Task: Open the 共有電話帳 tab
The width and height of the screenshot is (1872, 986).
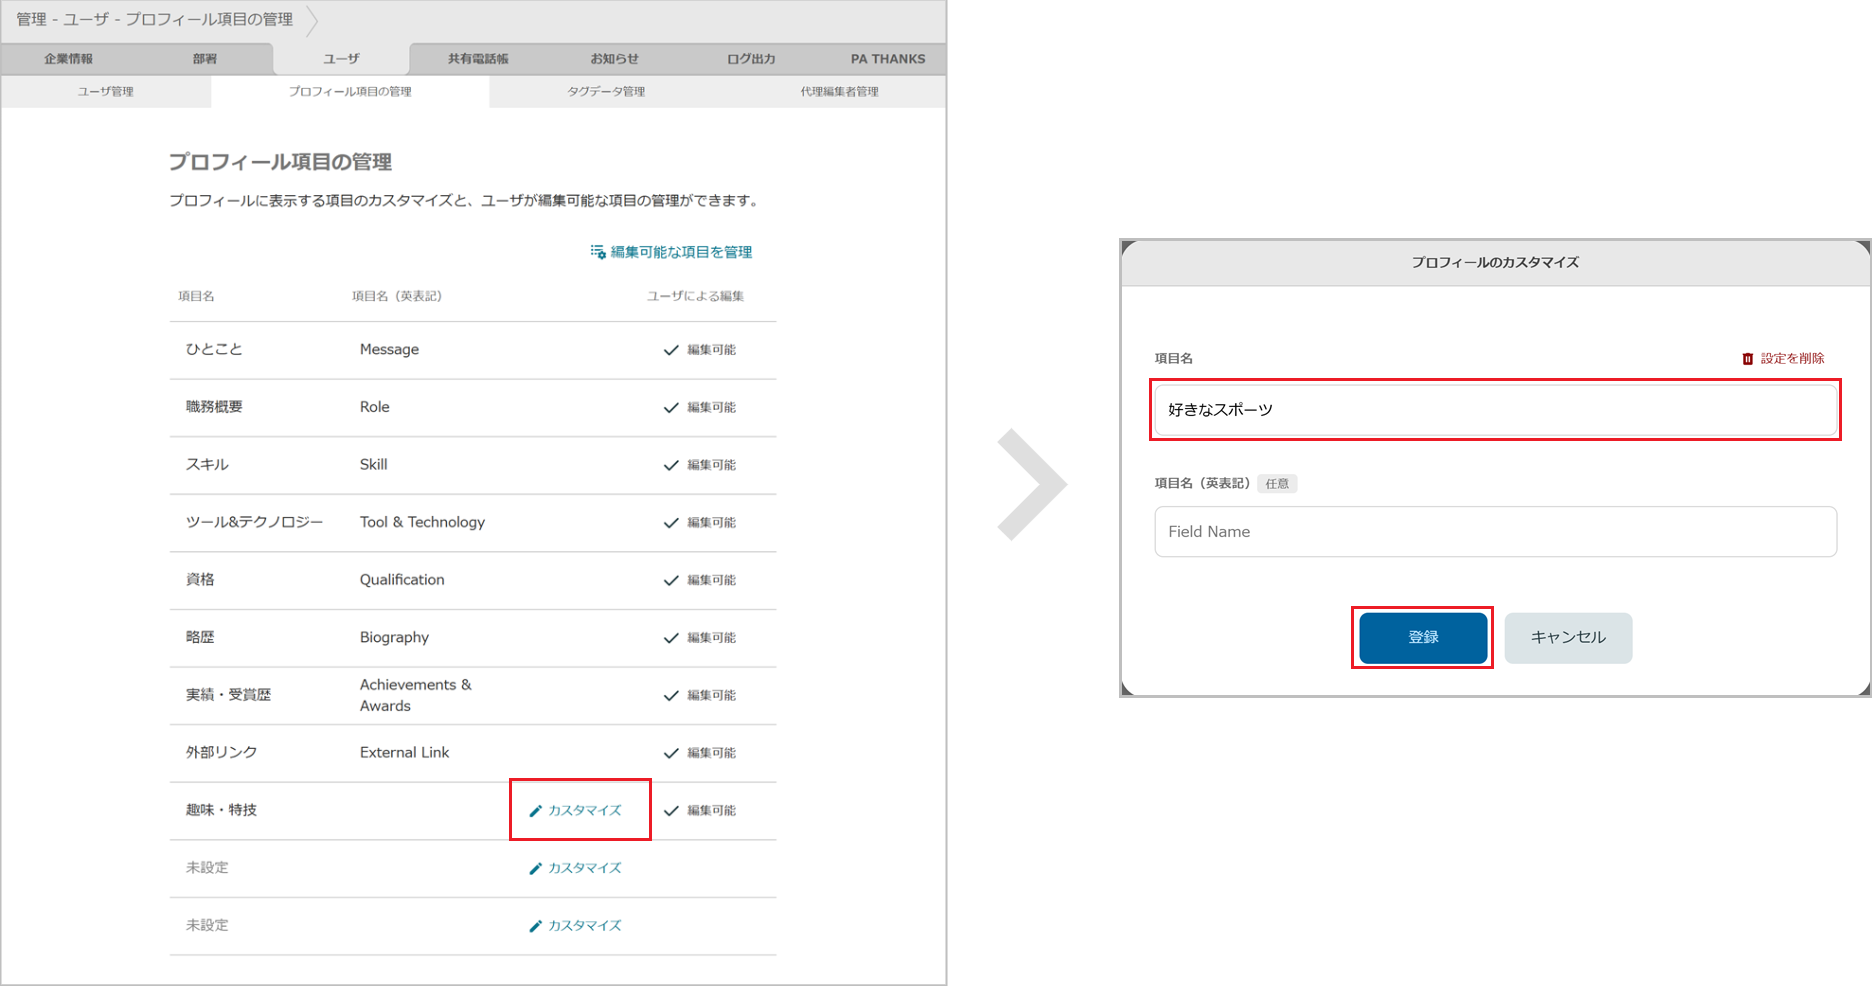Action: (478, 59)
